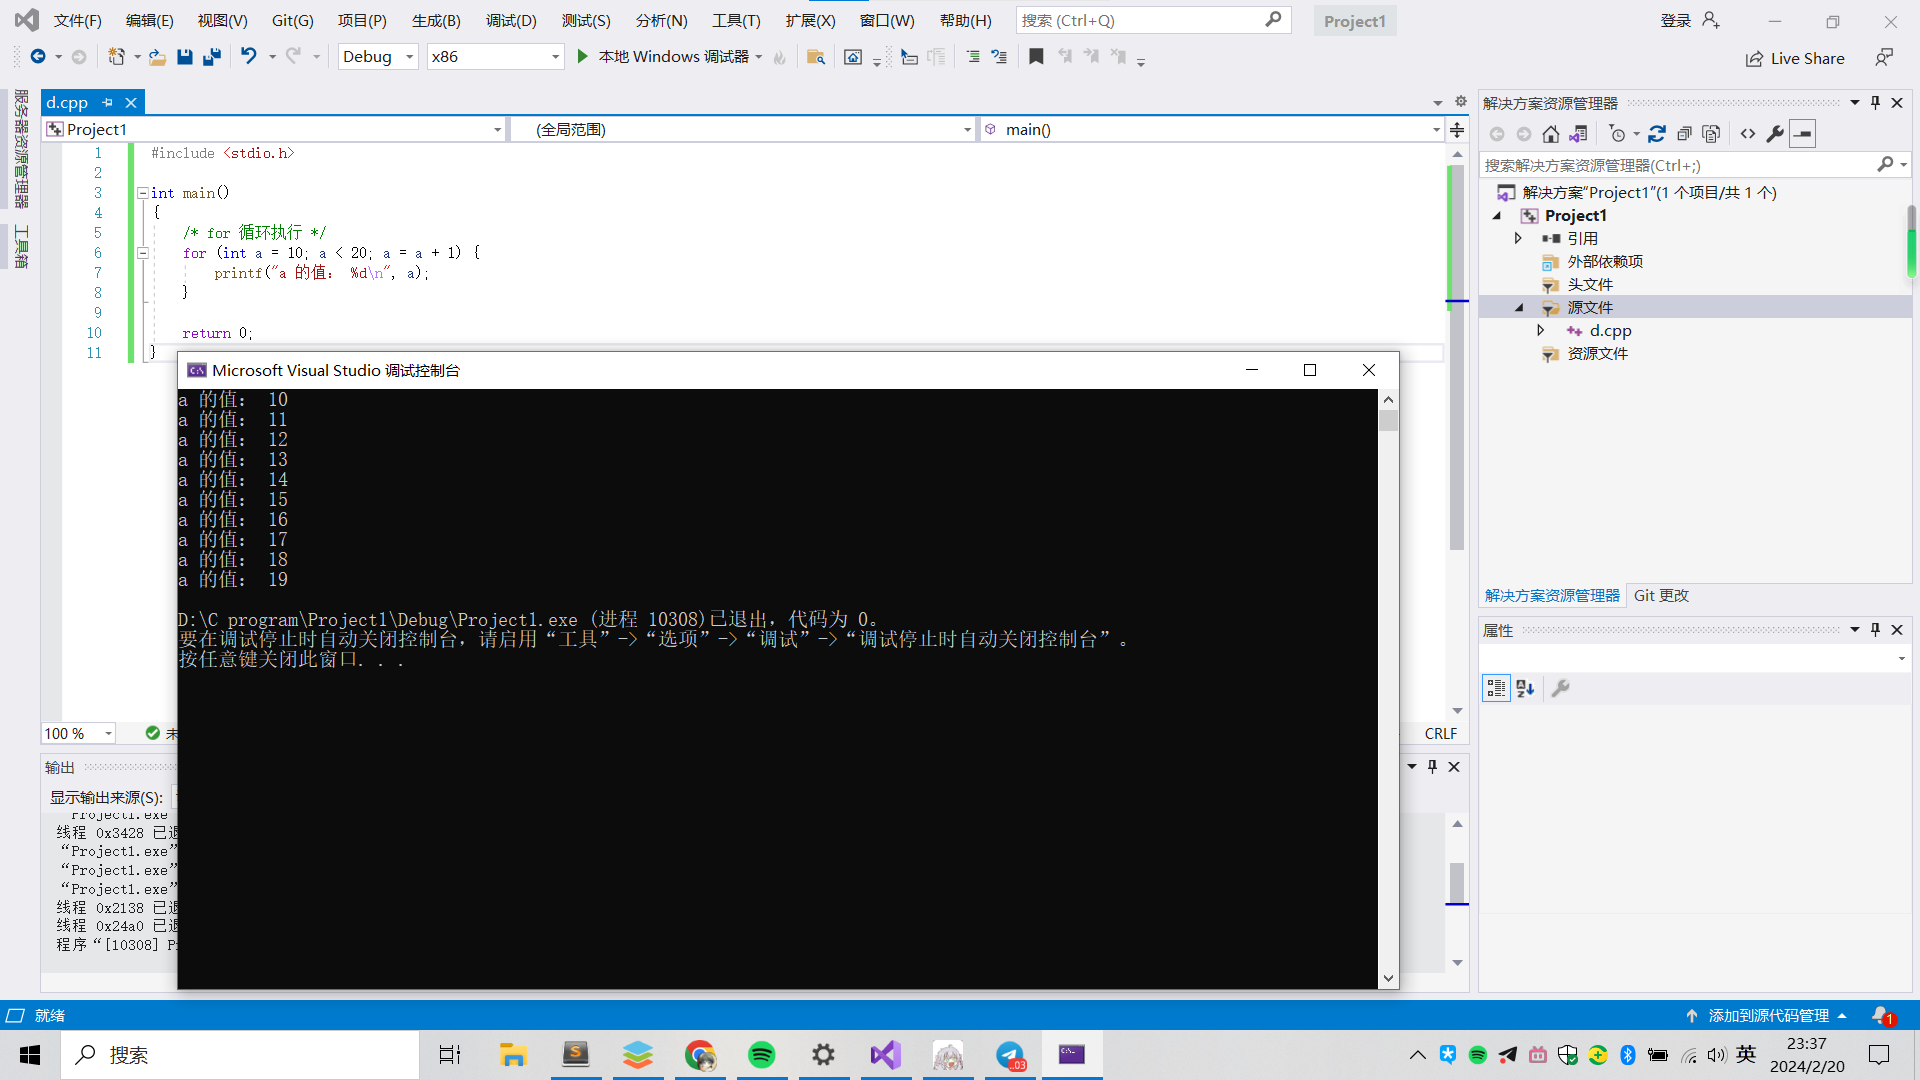
Task: Click the feedback icon near Live Share
Action: (x=1884, y=58)
